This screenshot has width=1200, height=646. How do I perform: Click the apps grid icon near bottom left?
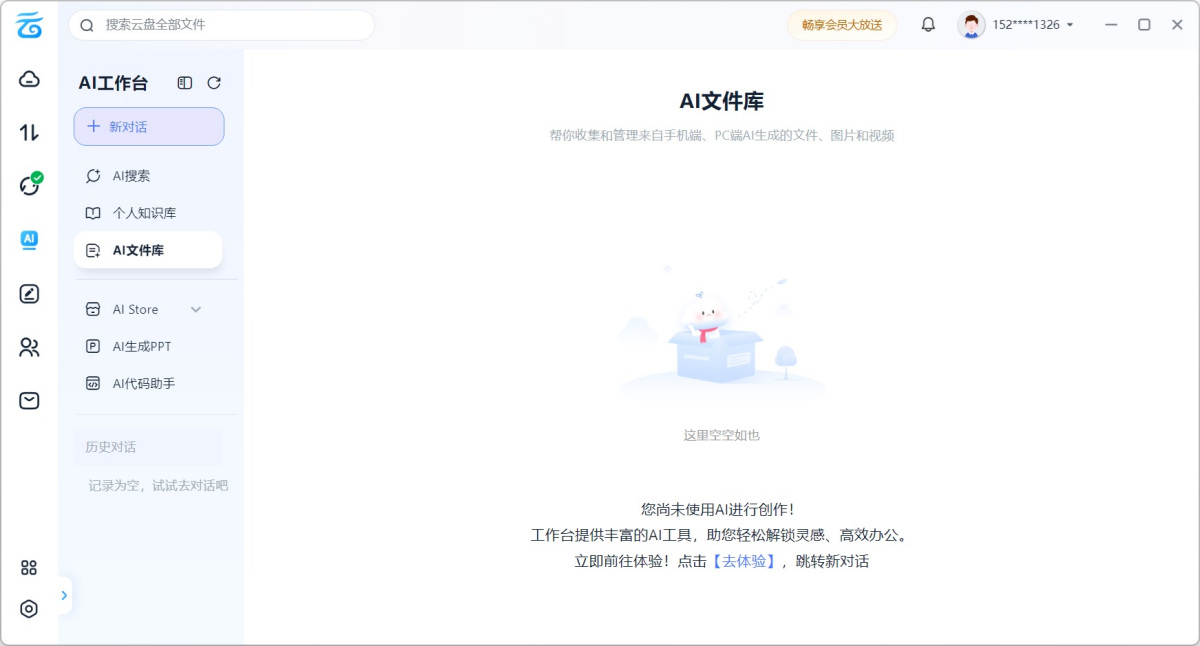coord(29,567)
